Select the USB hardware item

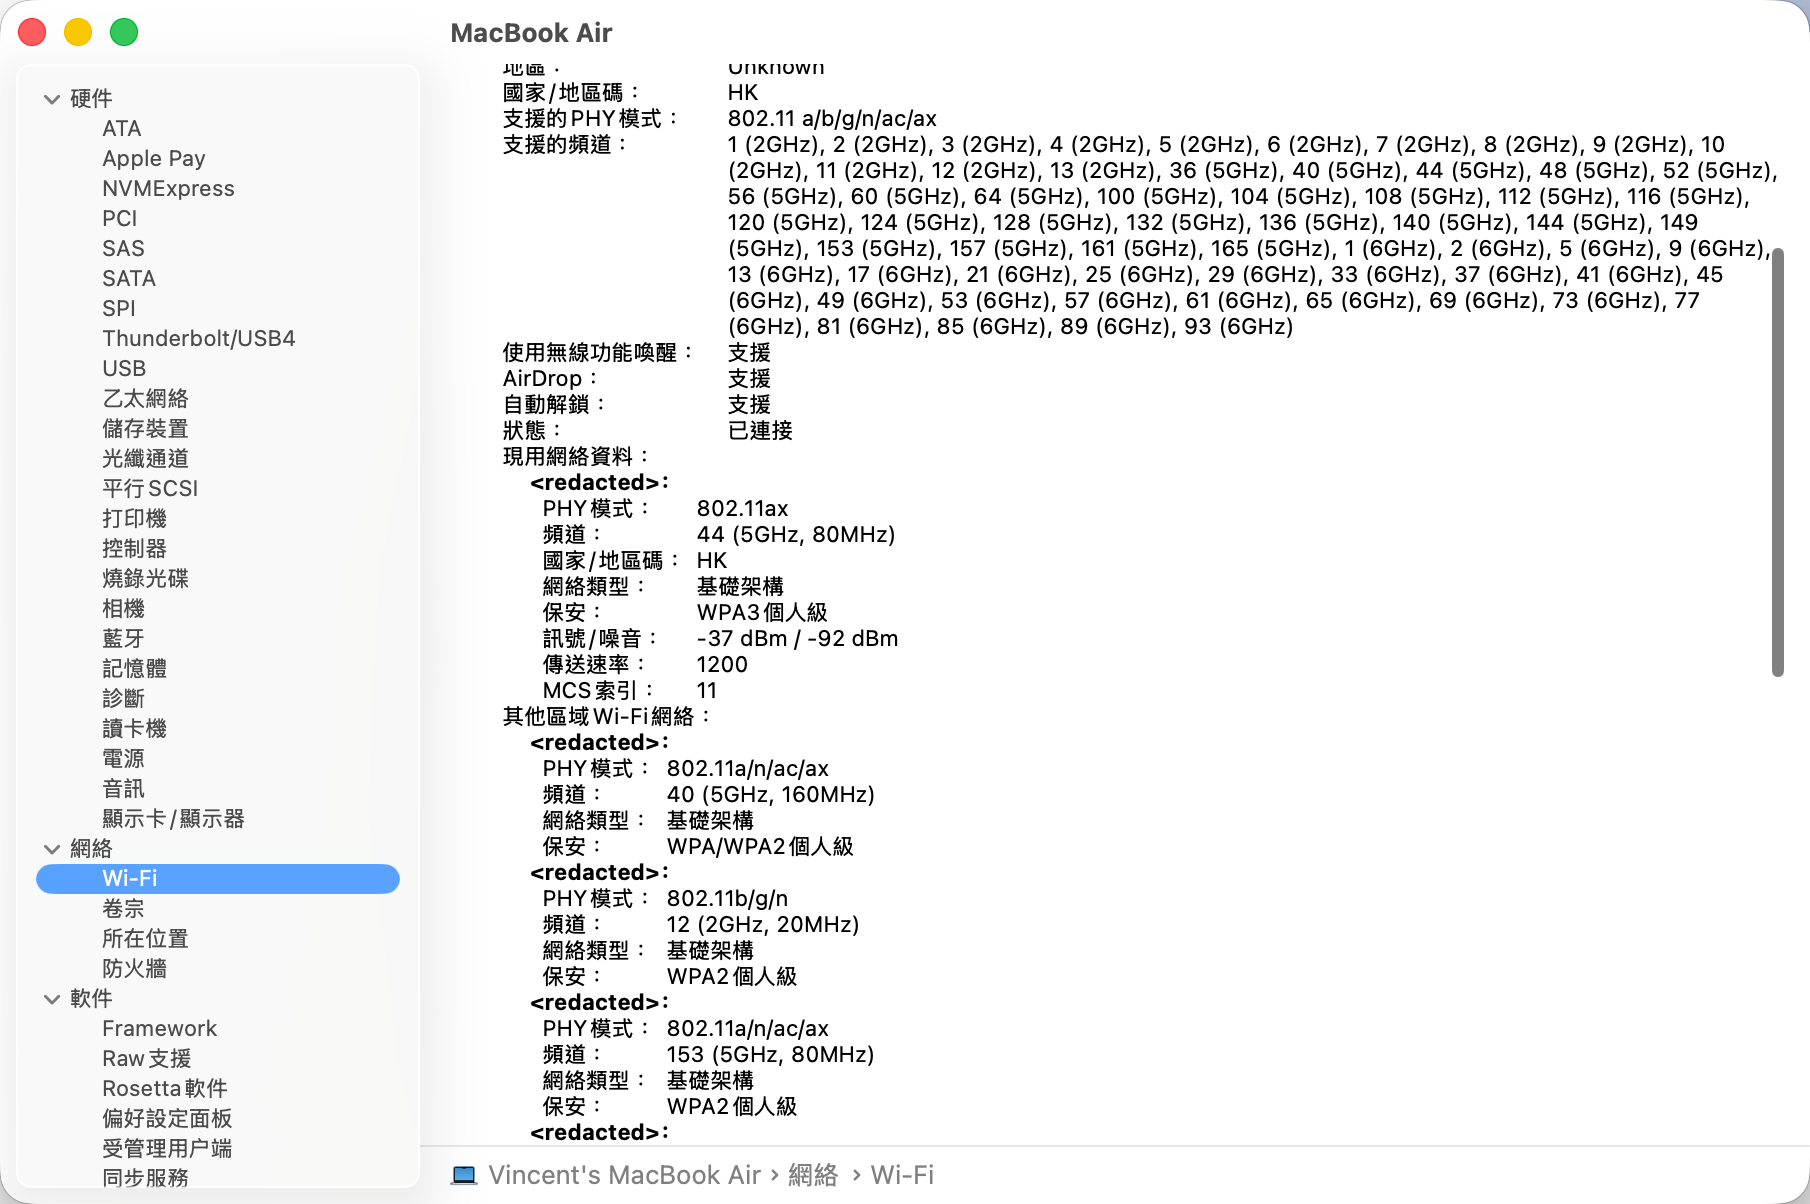pos(124,369)
